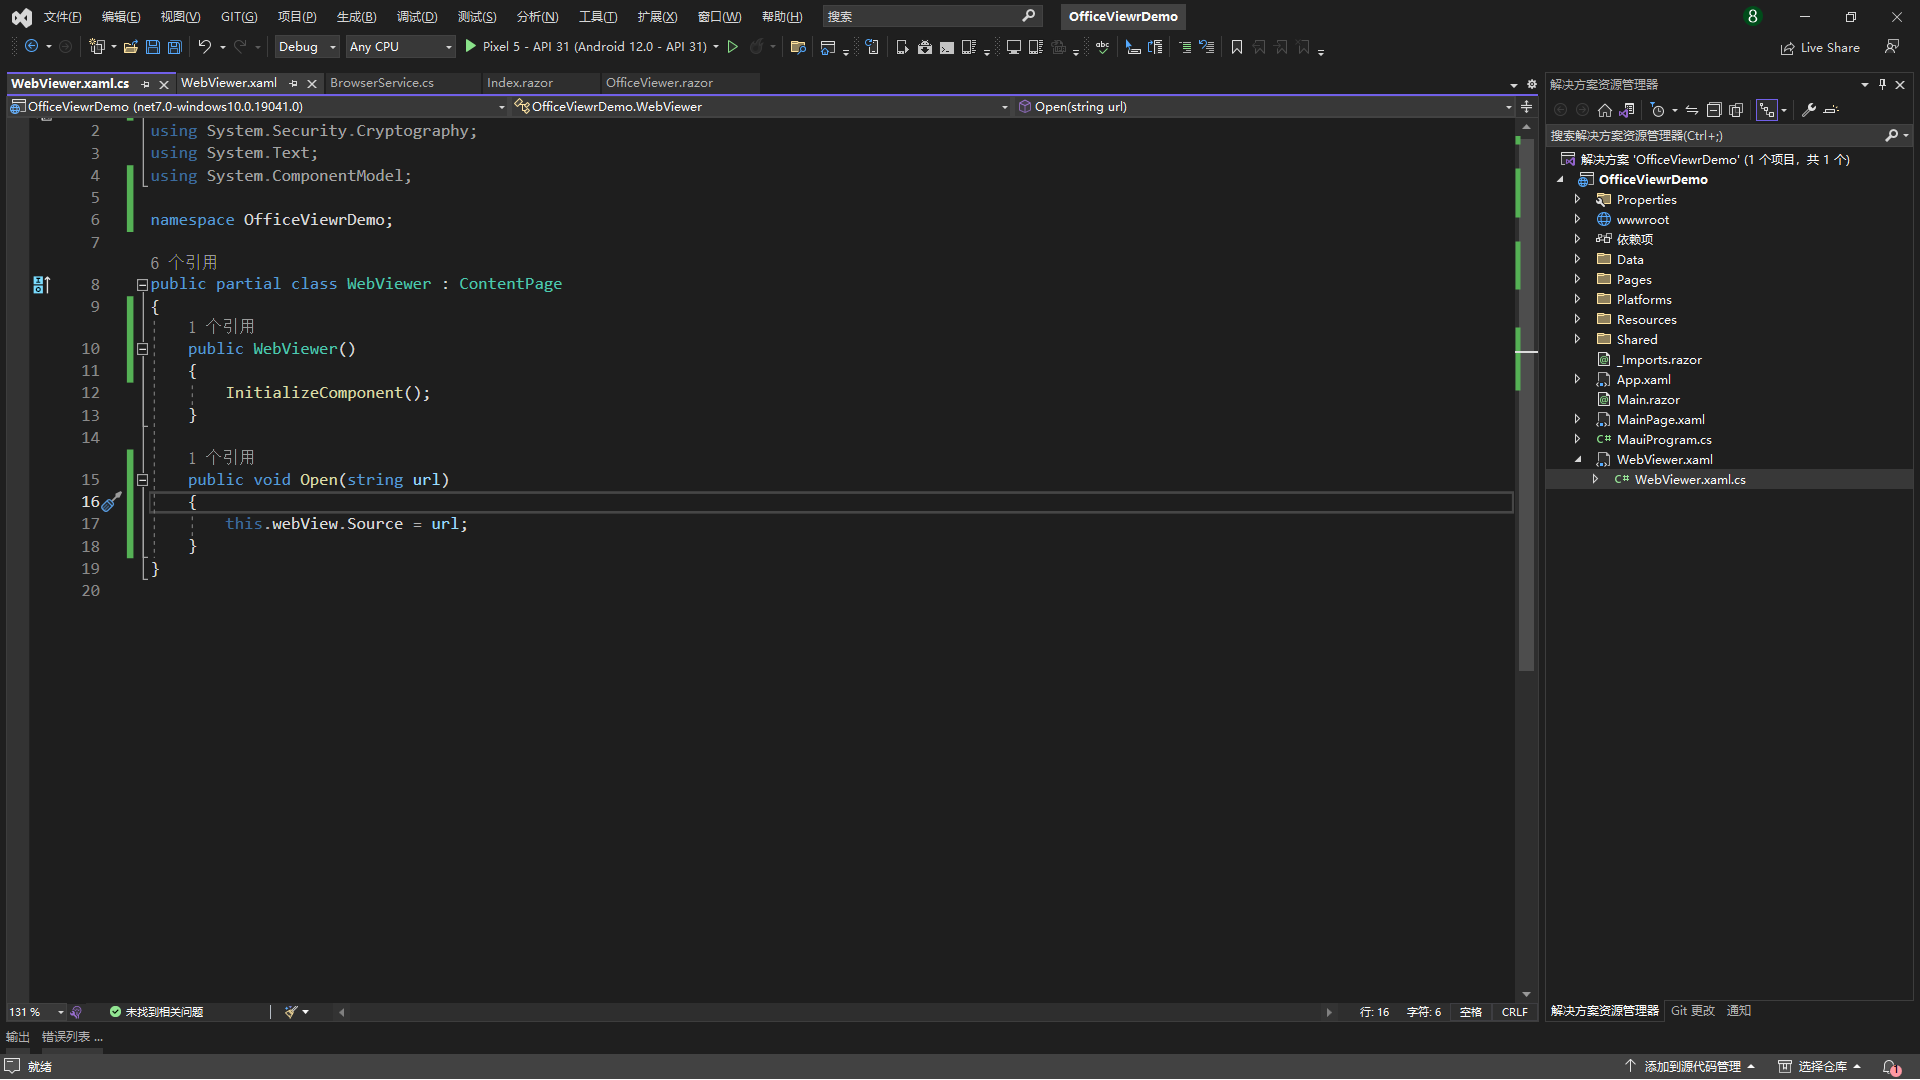Click the screwdriver quick action icon
Image resolution: width=1920 pixels, height=1080 pixels.
tap(112, 501)
